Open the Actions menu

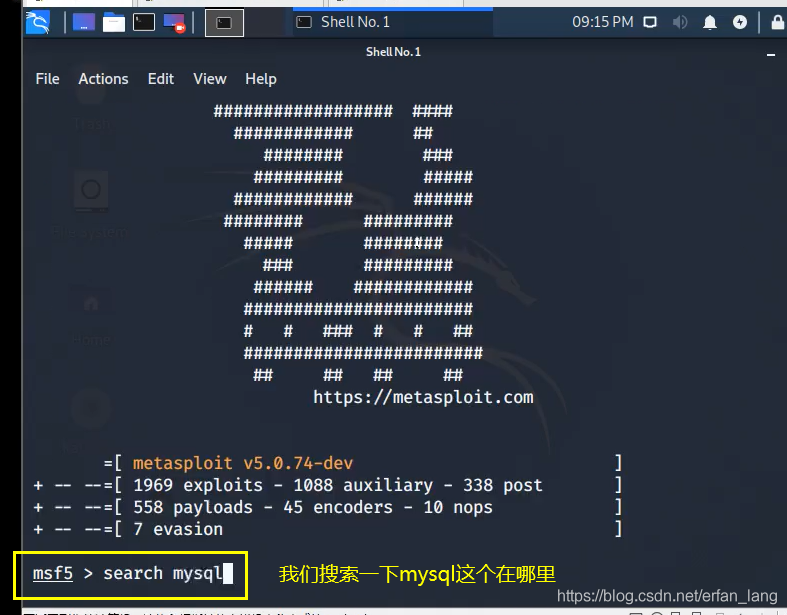click(103, 79)
